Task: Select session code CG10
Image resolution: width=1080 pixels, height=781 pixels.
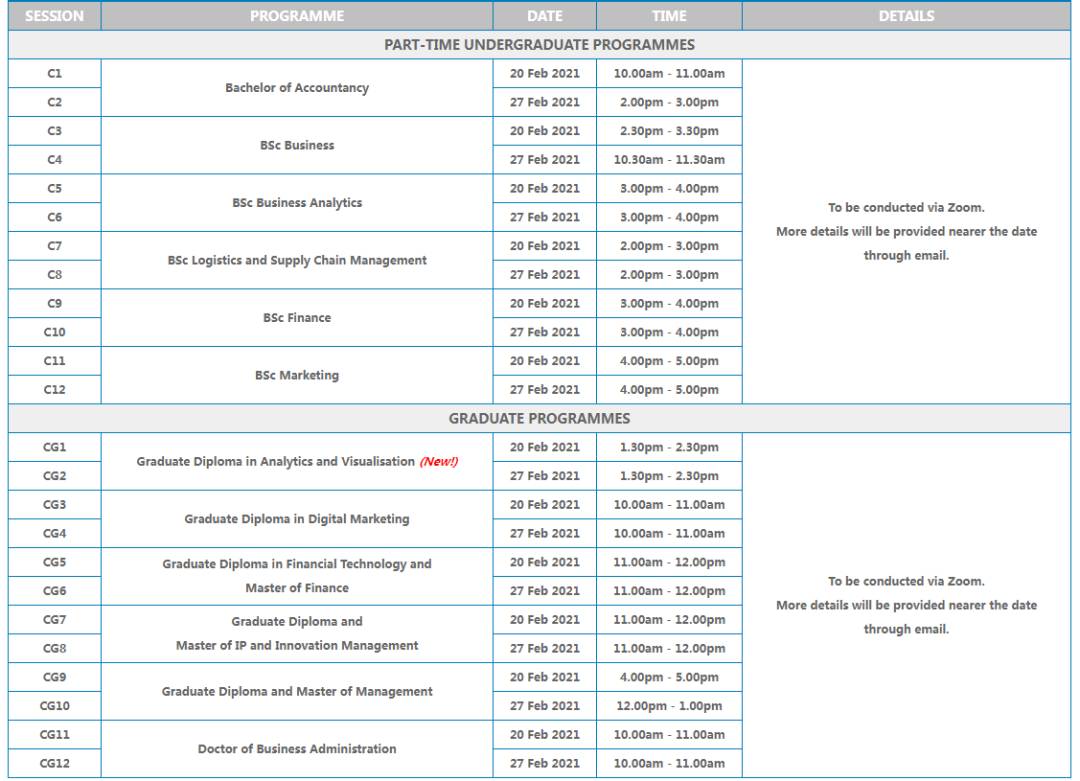Action: [54, 706]
